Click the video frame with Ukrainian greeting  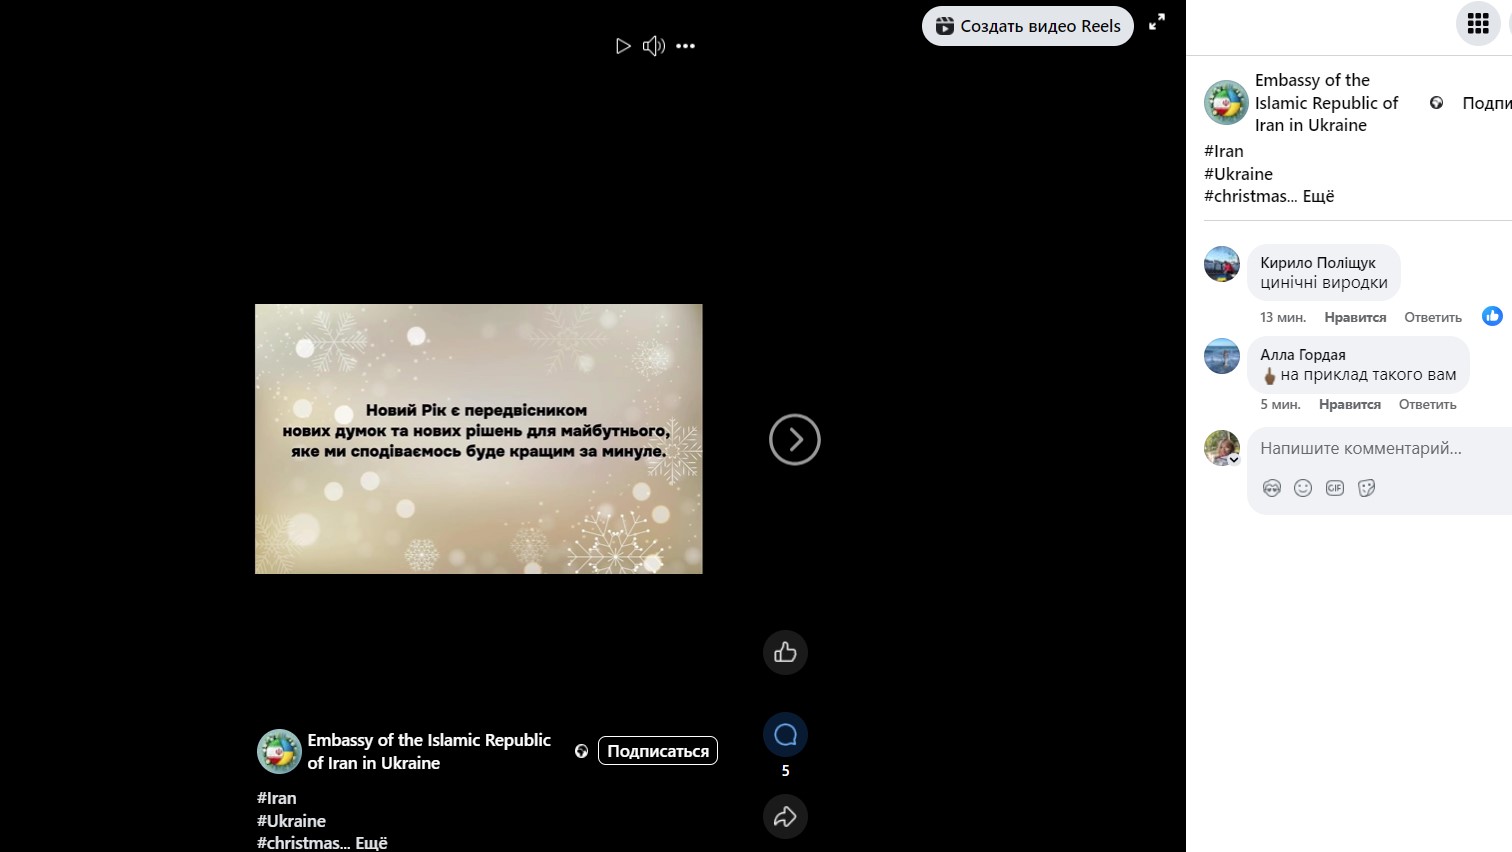479,439
